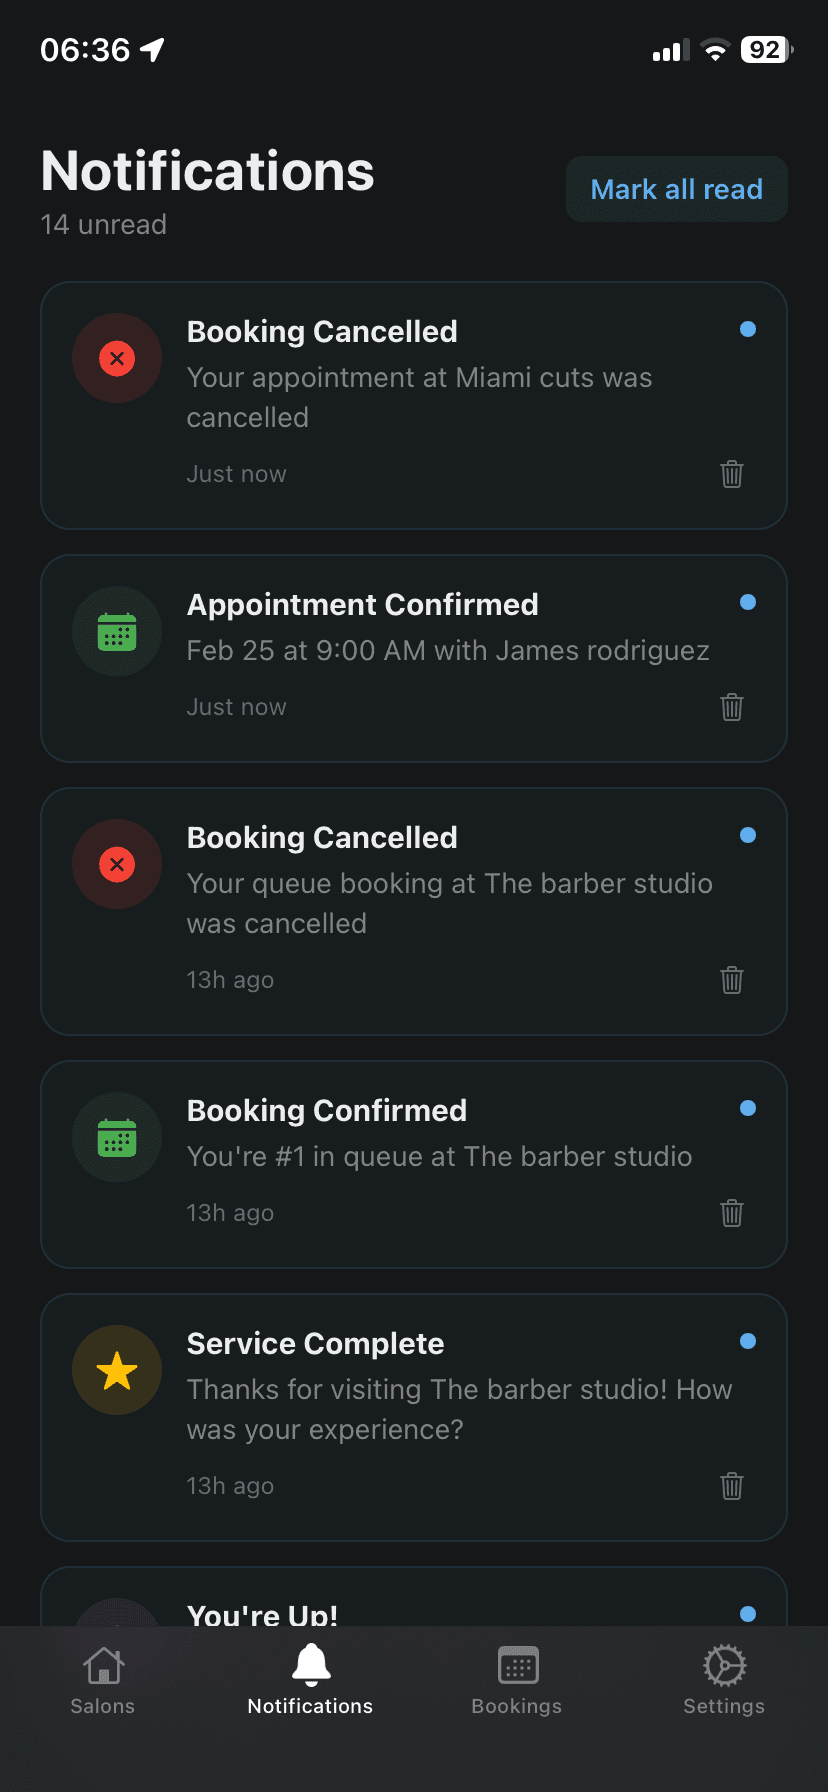
Task: Remove the Booking Confirmed queue notification
Action: (x=732, y=1213)
